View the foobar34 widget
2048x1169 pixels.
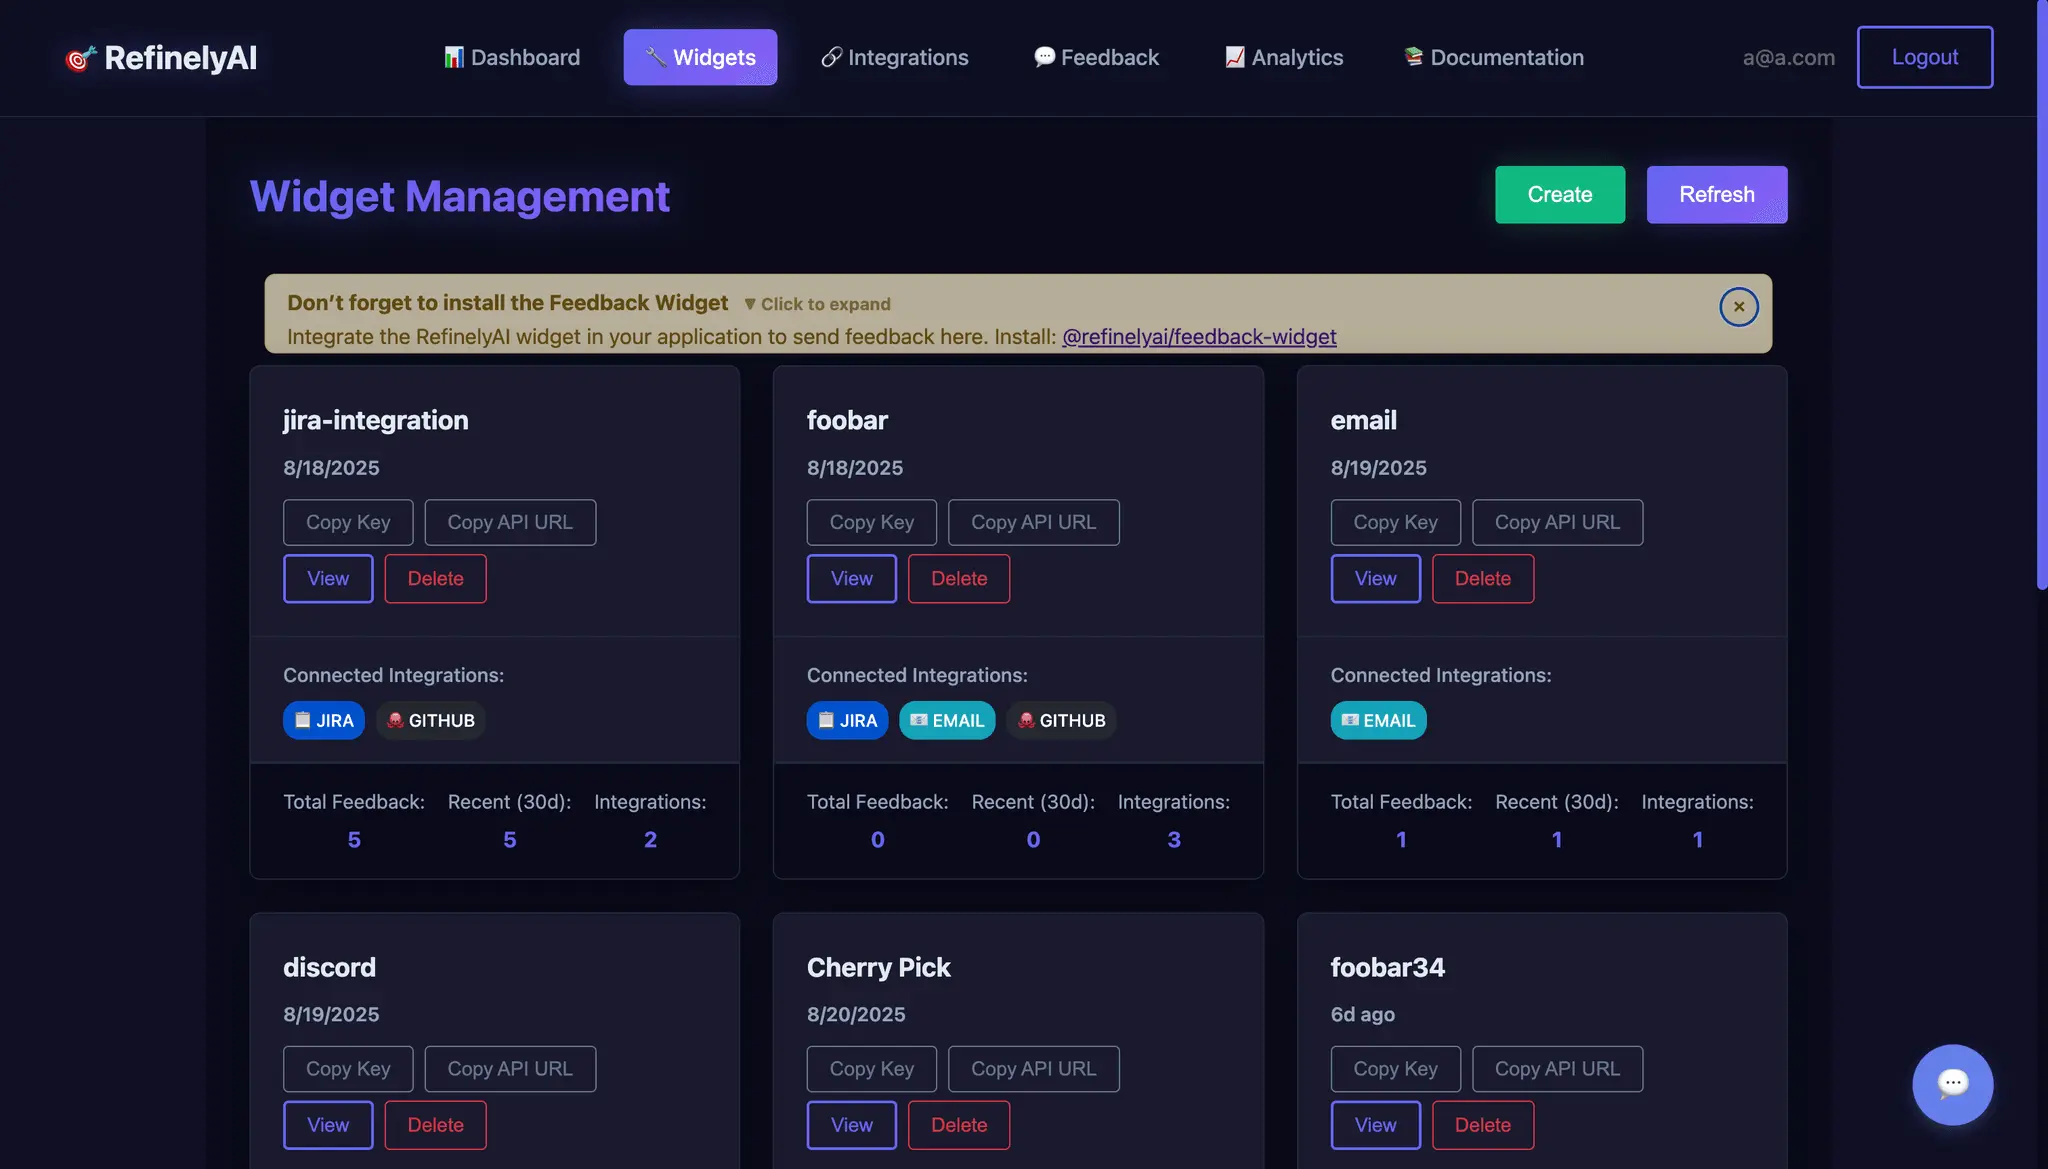(1375, 1125)
